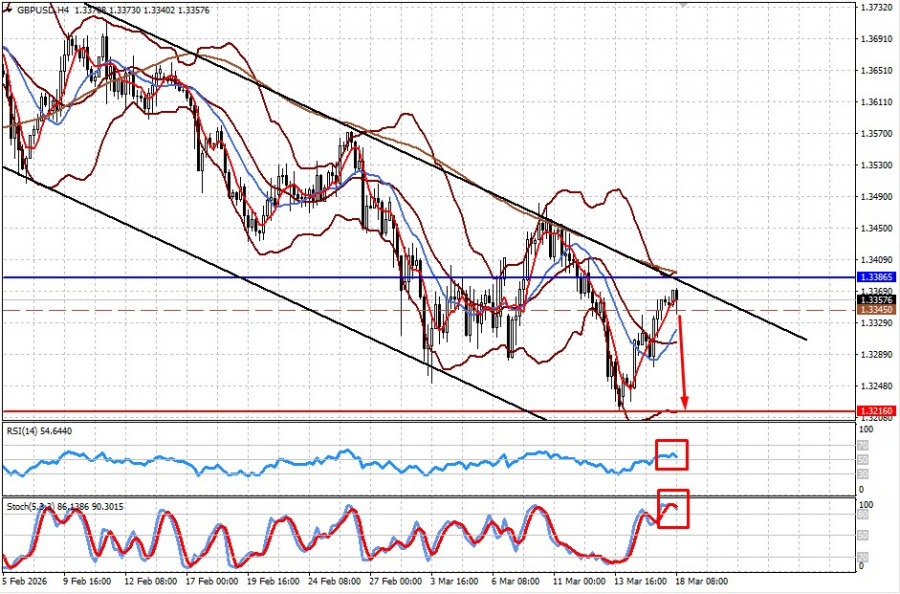
Task: Click the 1.32480 price scale value
Action: tap(878, 386)
